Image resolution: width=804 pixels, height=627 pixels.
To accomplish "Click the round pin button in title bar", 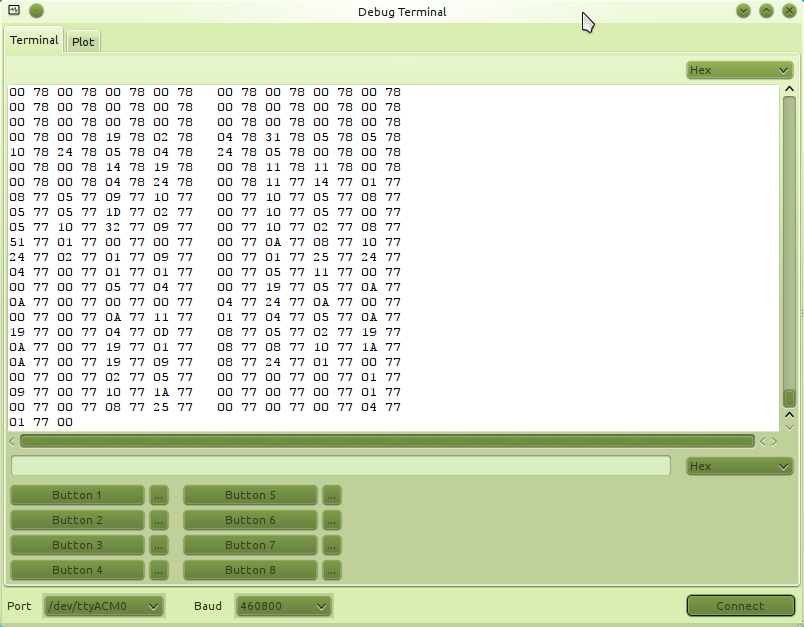I will coord(36,11).
